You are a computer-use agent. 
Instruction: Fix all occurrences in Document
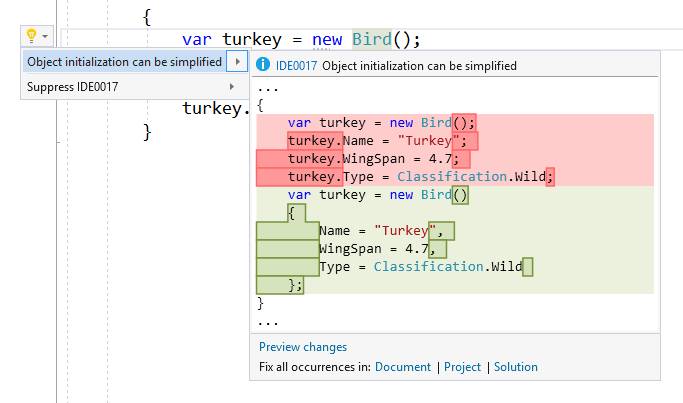[x=402, y=367]
